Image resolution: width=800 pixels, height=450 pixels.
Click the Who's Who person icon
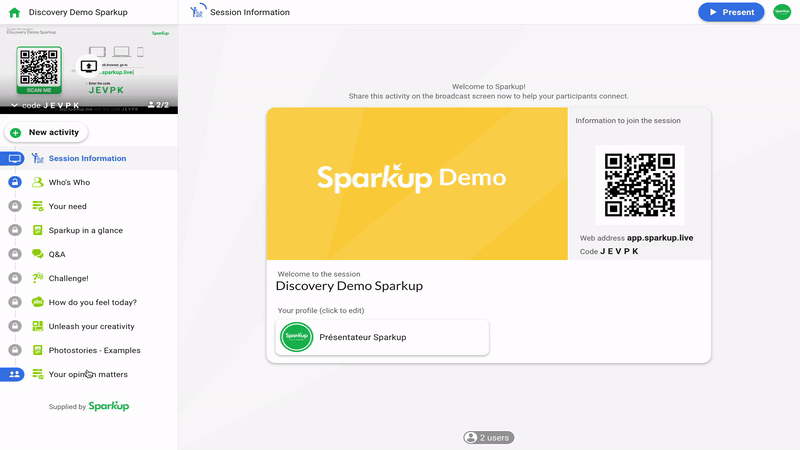pyautogui.click(x=38, y=182)
